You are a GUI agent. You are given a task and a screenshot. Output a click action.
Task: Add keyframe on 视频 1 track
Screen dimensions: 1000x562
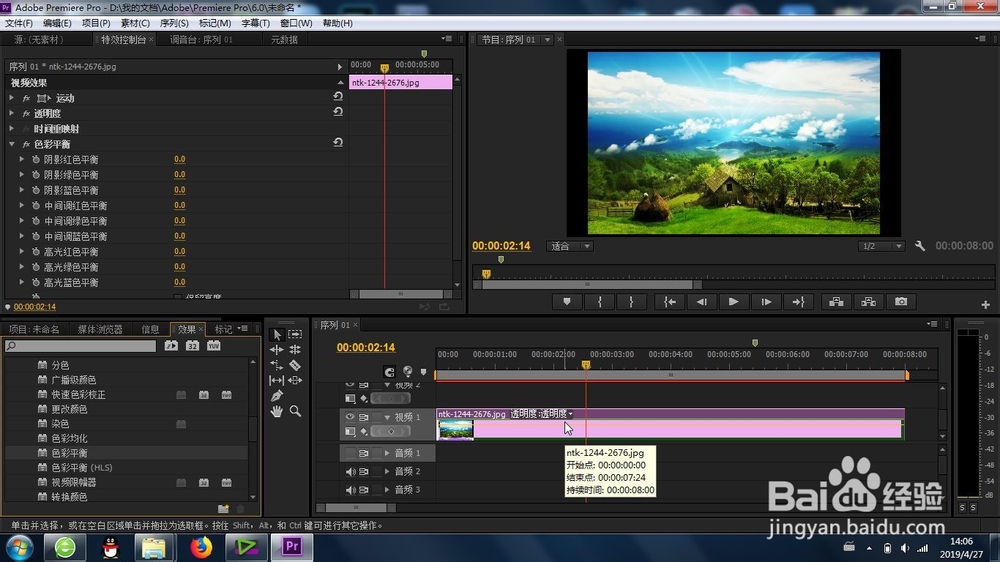(x=391, y=431)
